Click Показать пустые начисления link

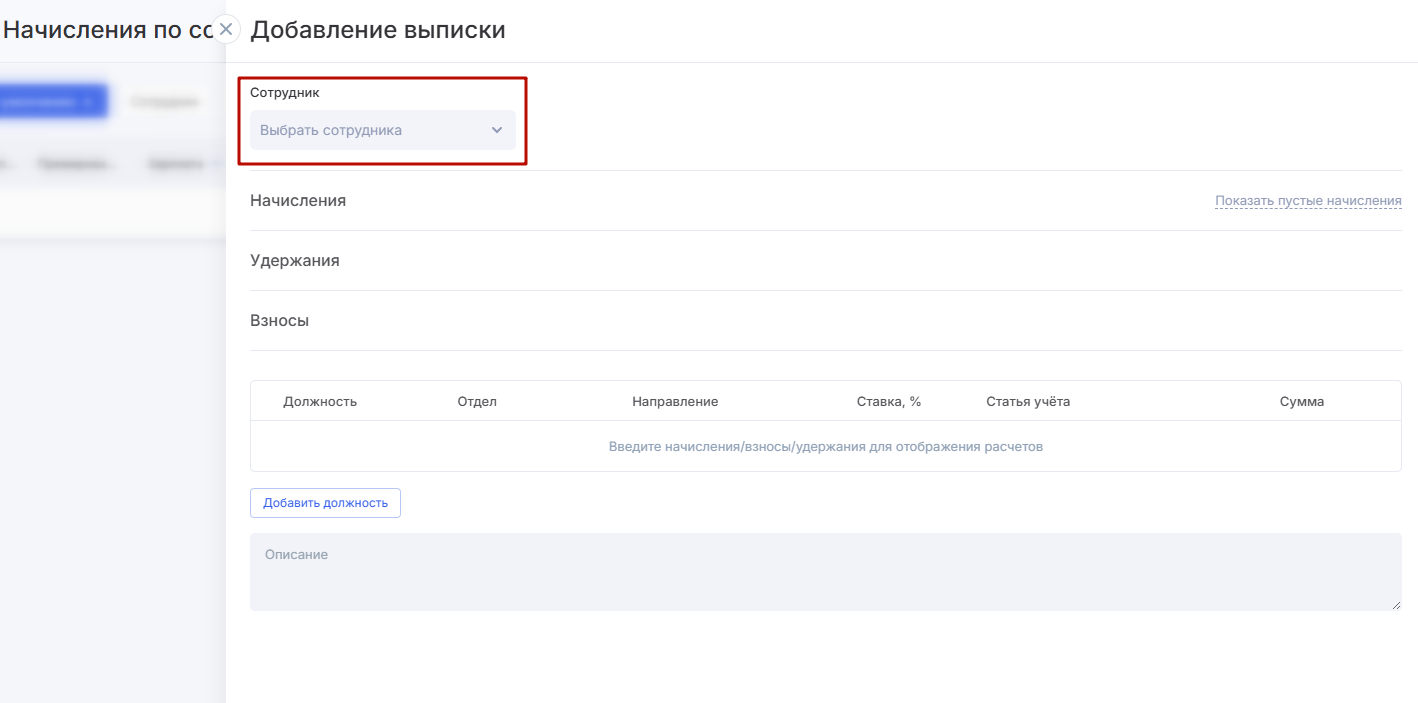(1307, 201)
